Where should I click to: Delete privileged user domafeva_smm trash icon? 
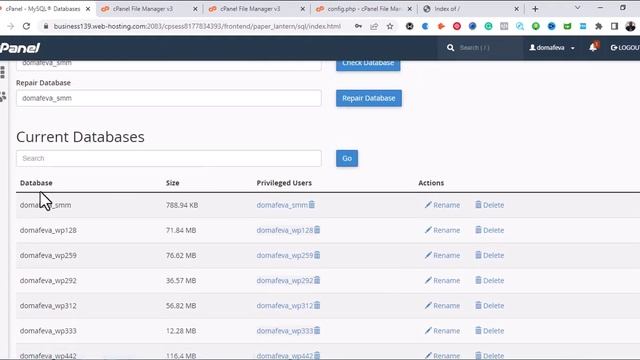pyautogui.click(x=312, y=204)
